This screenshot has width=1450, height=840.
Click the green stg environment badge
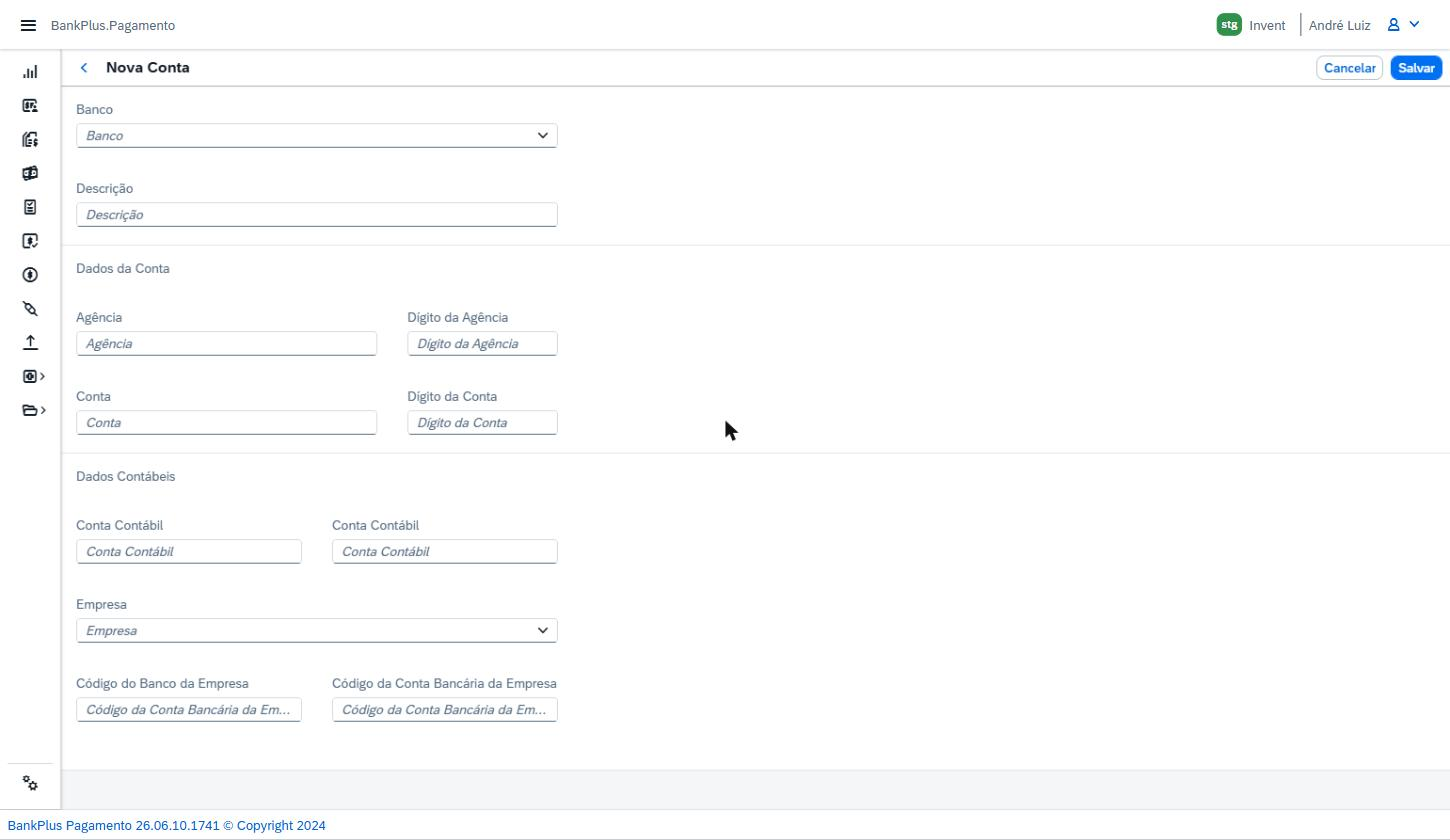click(x=1229, y=25)
